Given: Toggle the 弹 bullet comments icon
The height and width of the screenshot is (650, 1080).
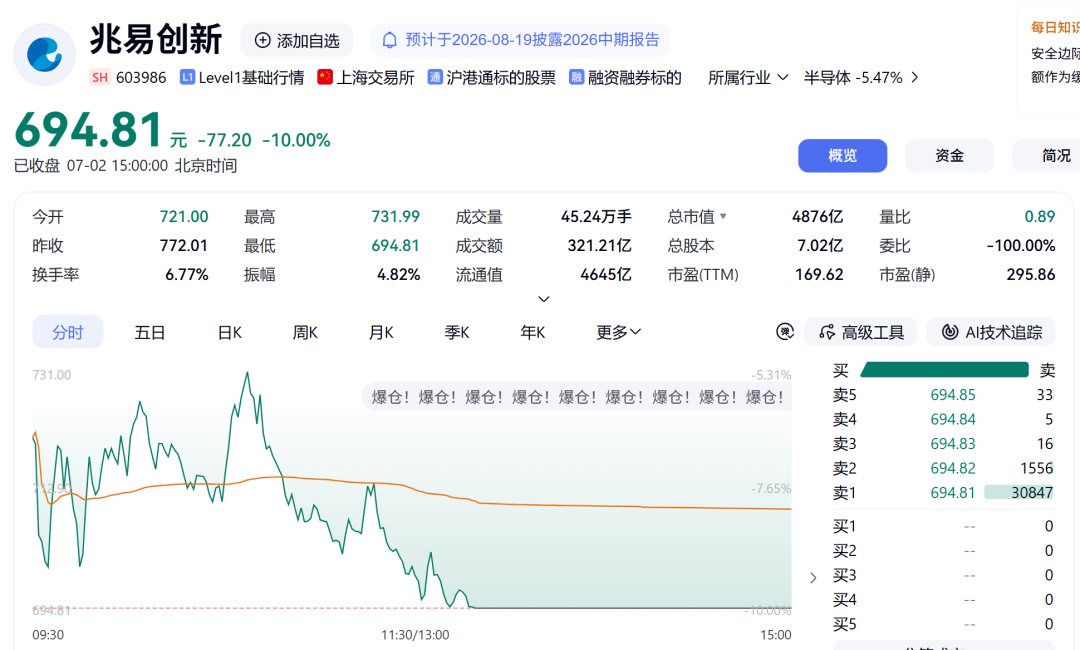Looking at the screenshot, I should pos(785,332).
